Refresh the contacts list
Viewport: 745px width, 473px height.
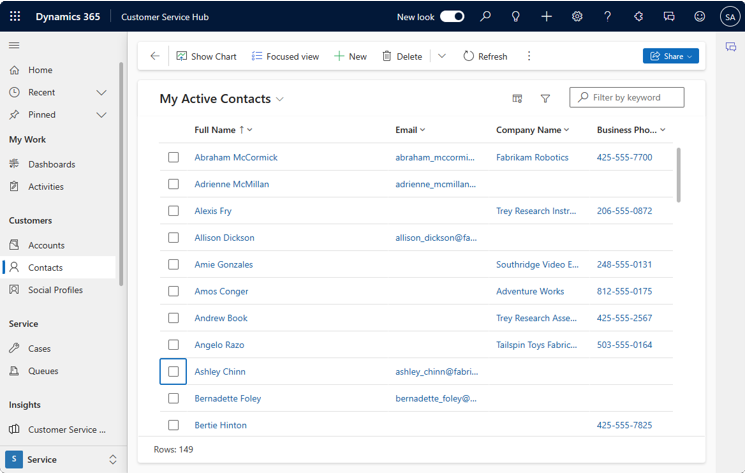pyautogui.click(x=485, y=56)
